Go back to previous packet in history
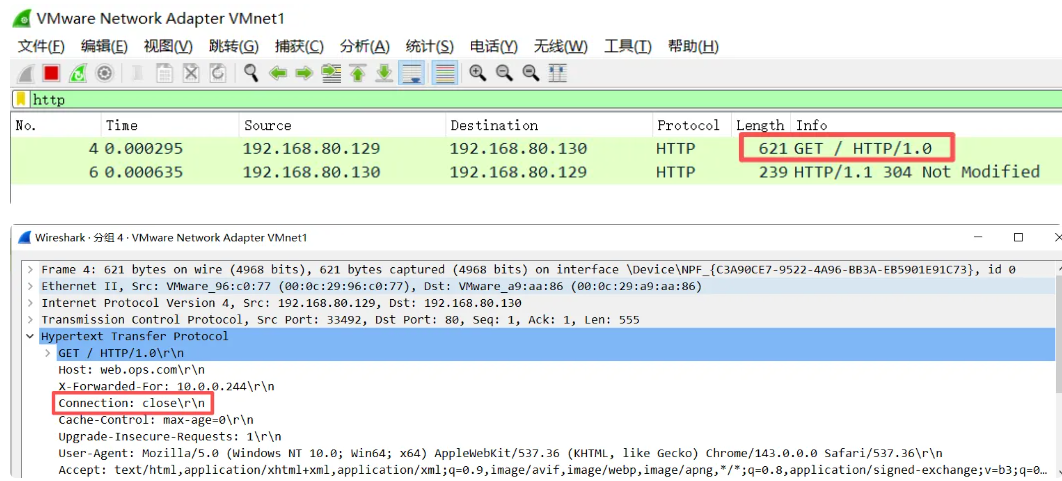The width and height of the screenshot is (1062, 481). pos(278,73)
